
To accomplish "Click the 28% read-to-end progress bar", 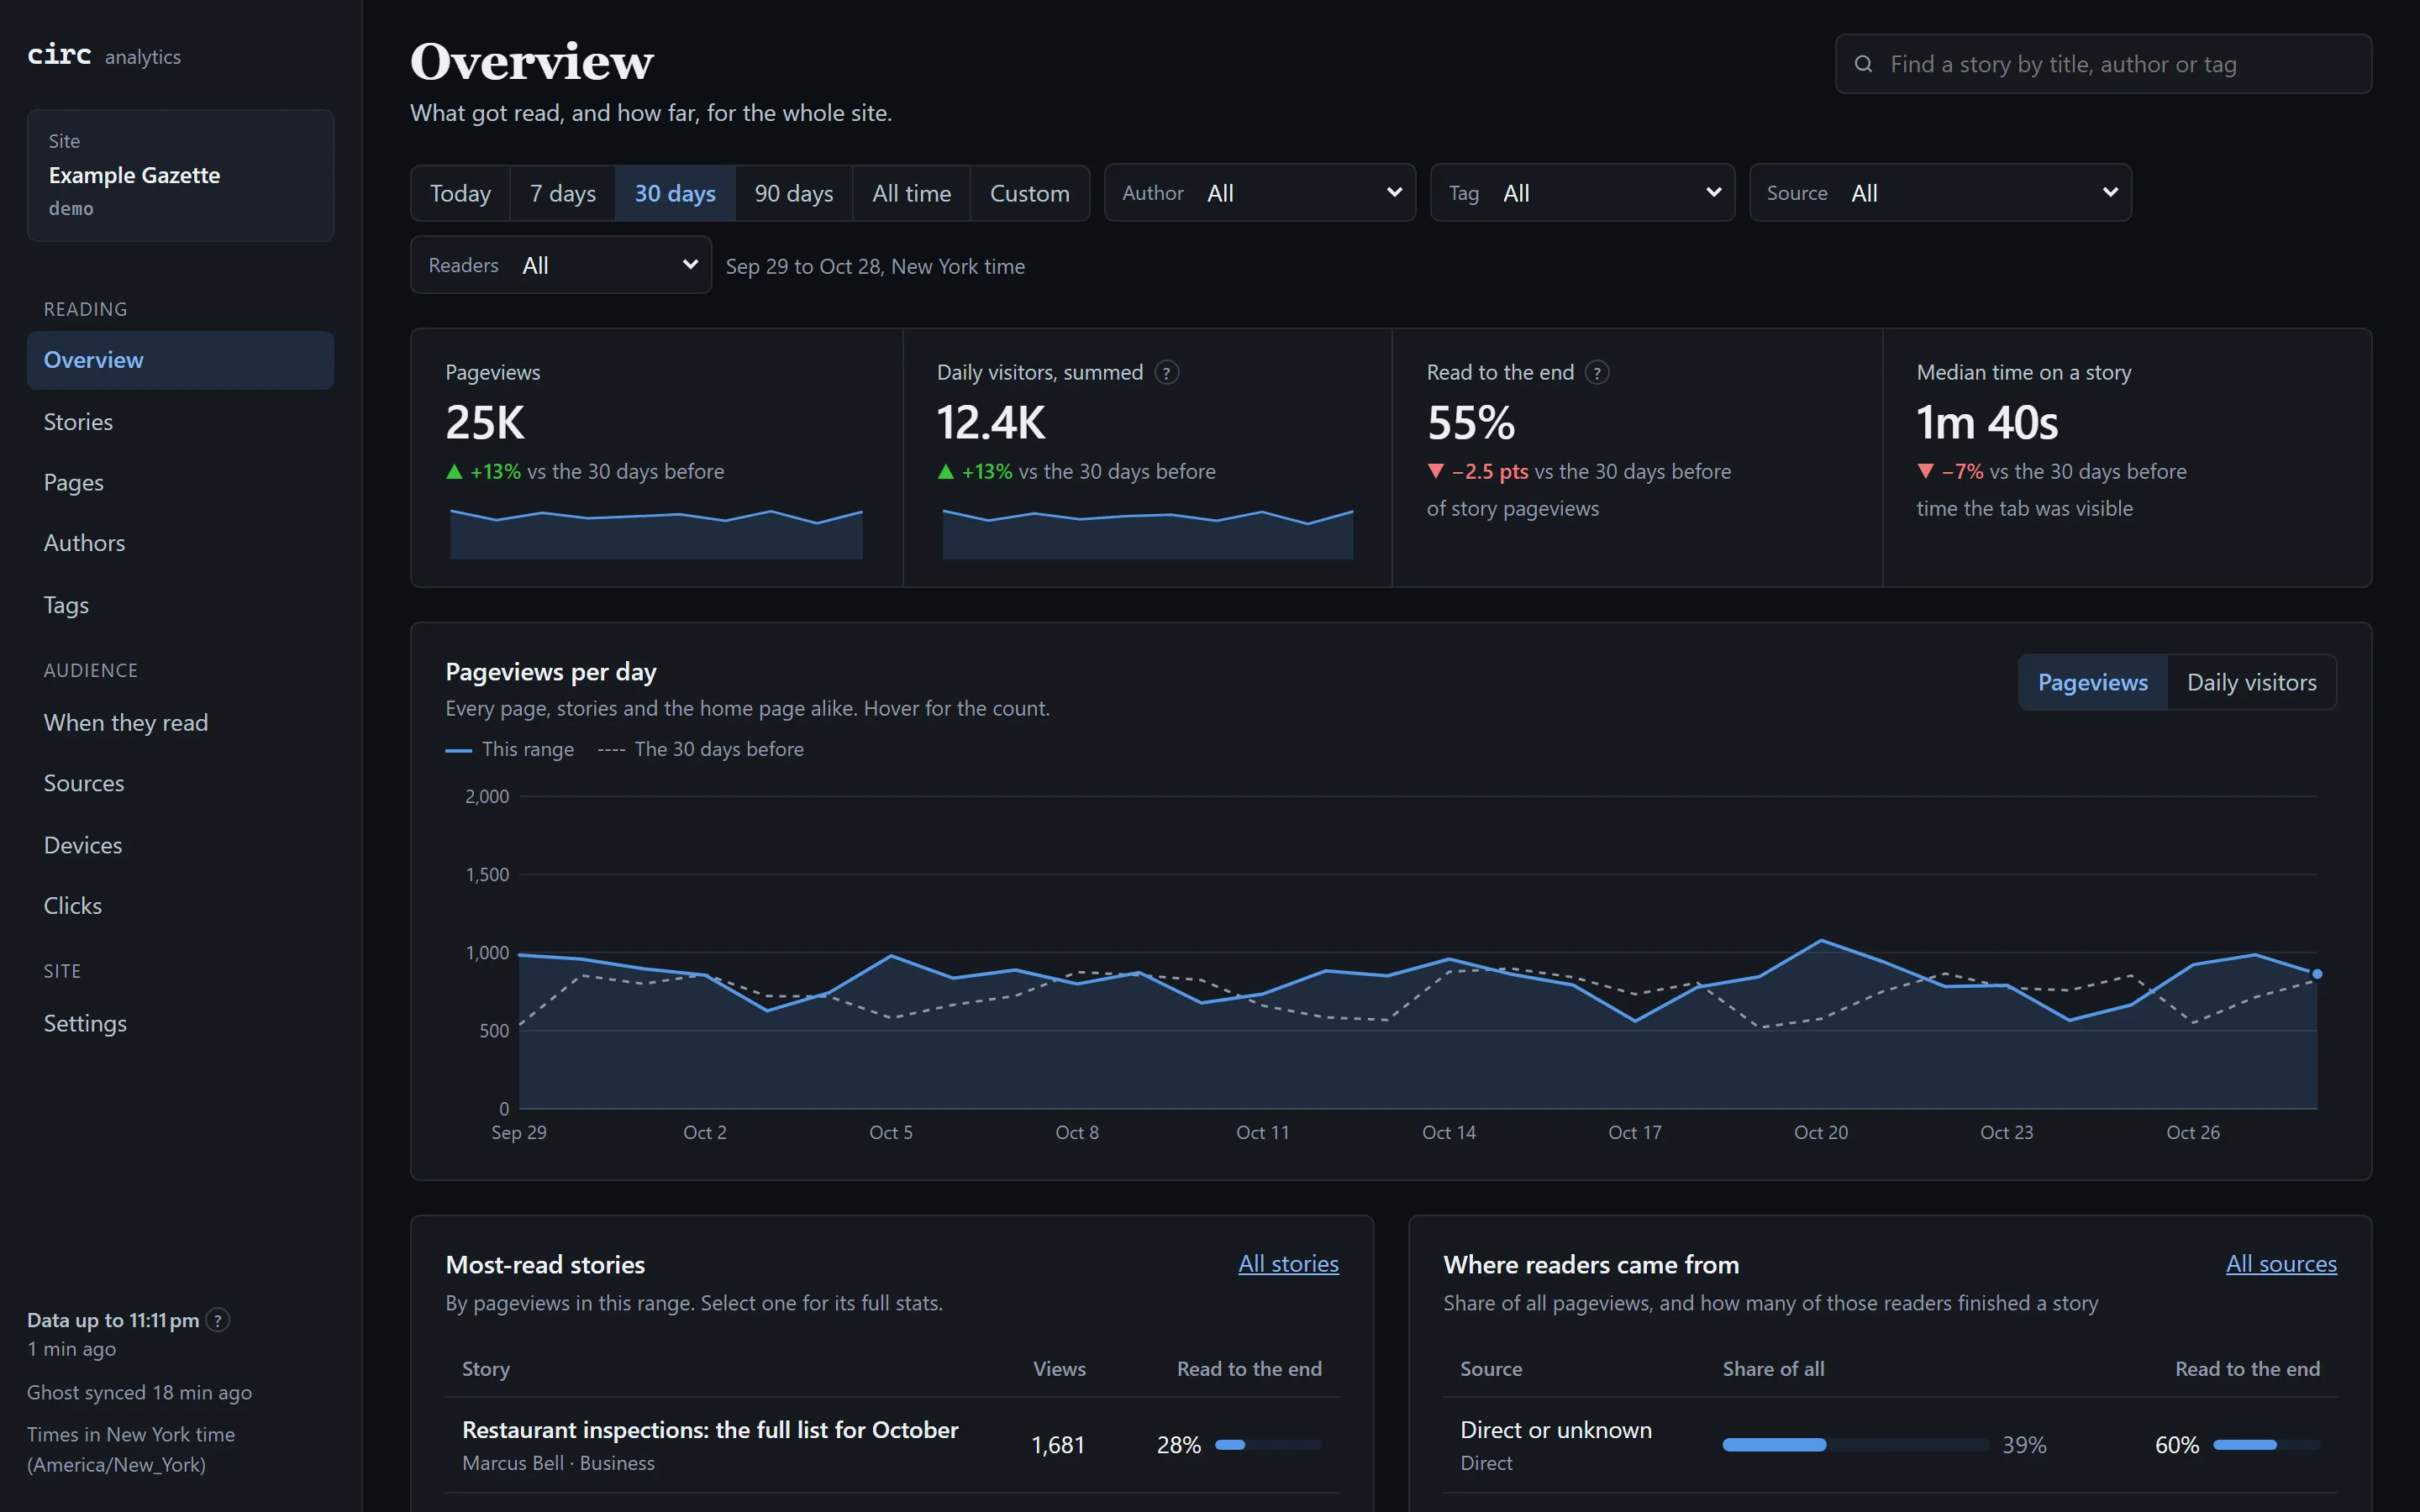I will pyautogui.click(x=1268, y=1445).
